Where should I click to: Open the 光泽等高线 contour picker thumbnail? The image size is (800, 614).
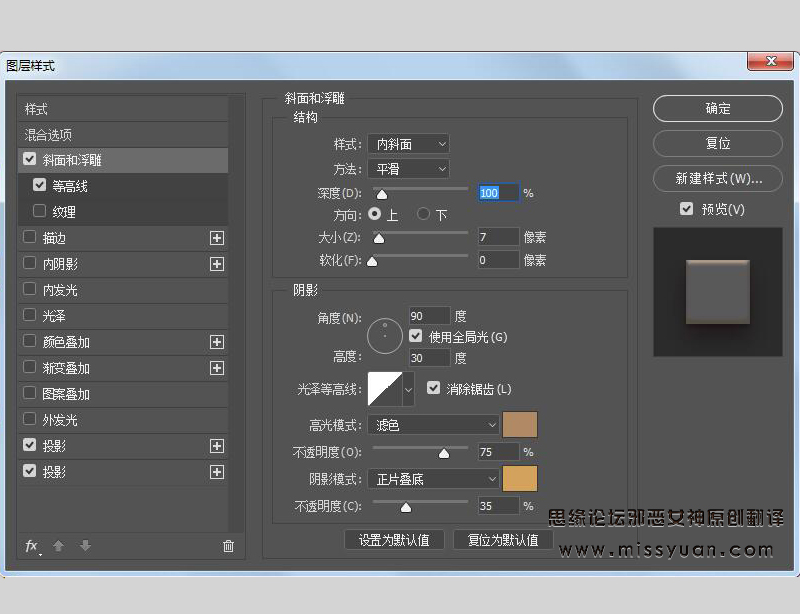point(383,388)
